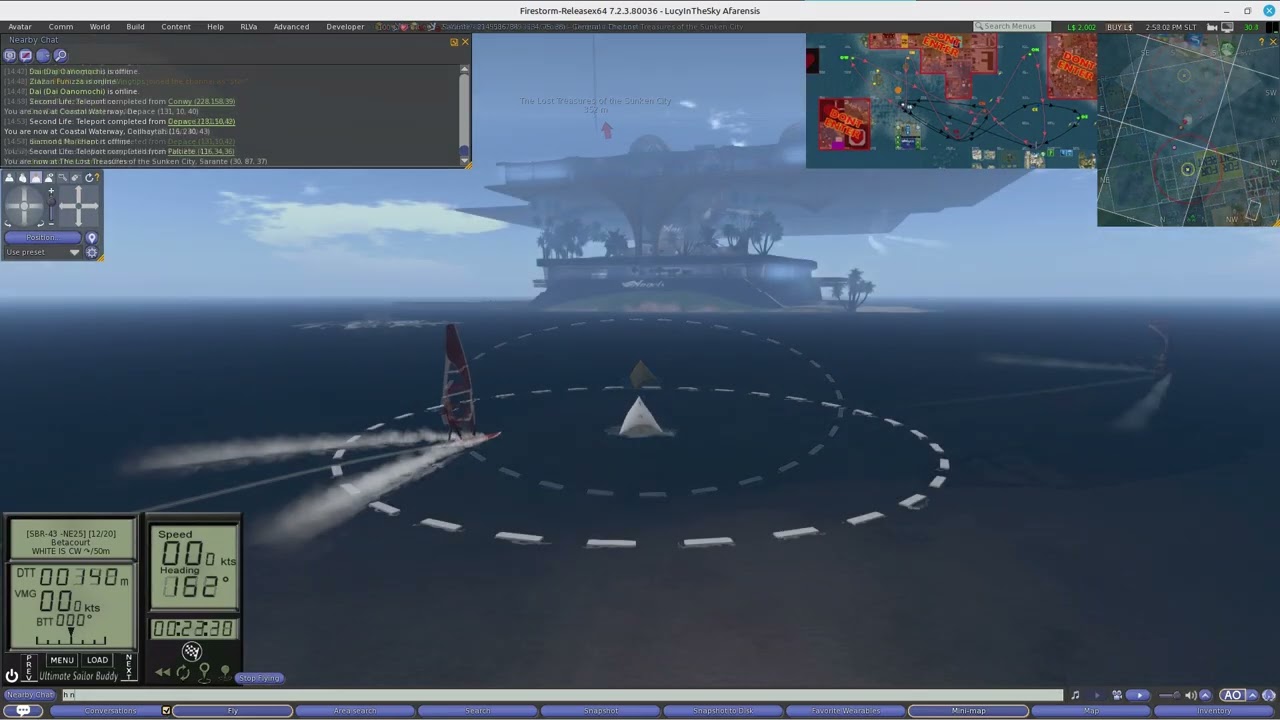Click the L$ 2,002 balance

(x=1081, y=27)
